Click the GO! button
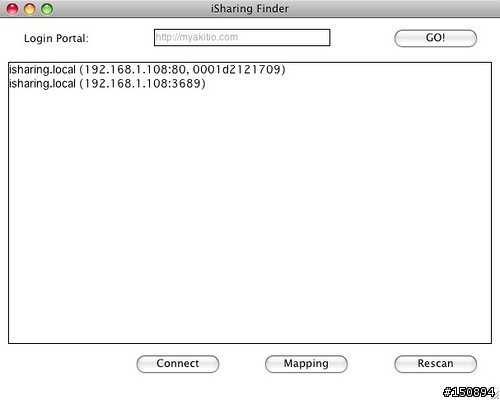The image size is (500, 400). click(435, 38)
